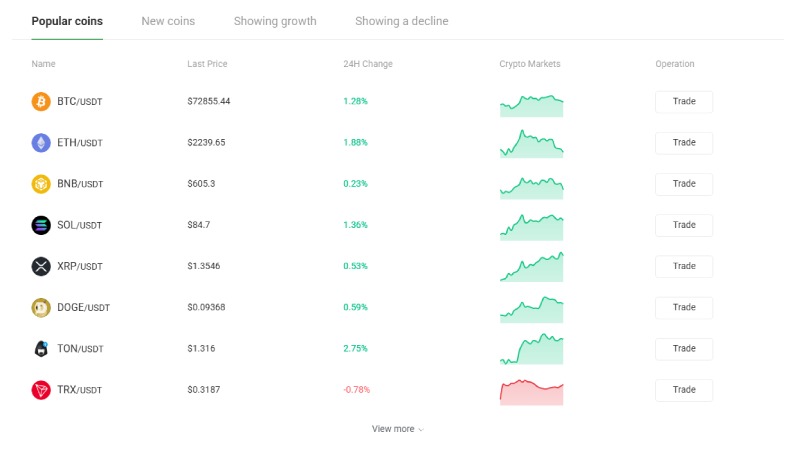Screen dimensions: 800x450
Task: Click the Solana coin icon
Action: point(41,225)
